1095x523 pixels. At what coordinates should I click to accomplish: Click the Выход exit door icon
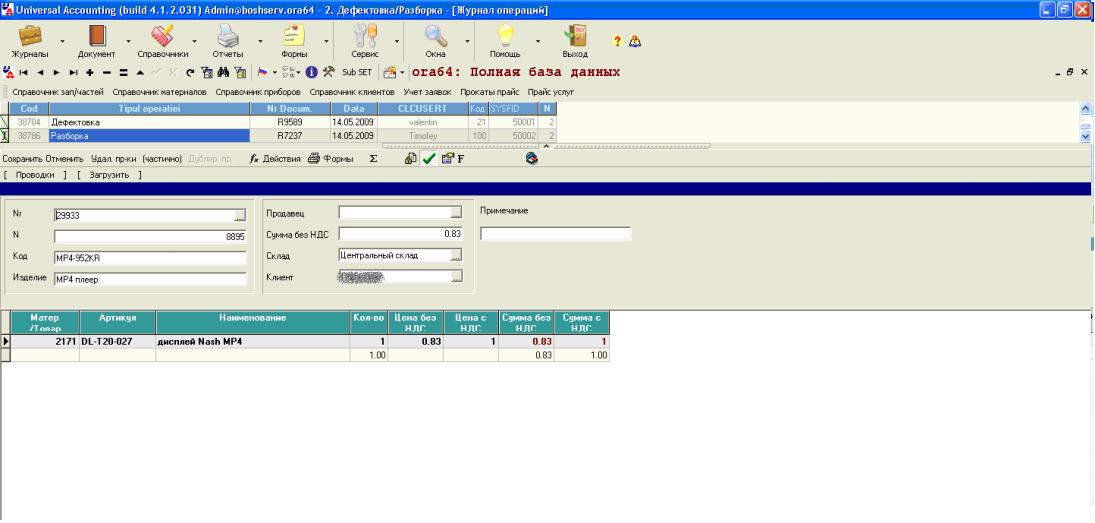click(x=575, y=36)
